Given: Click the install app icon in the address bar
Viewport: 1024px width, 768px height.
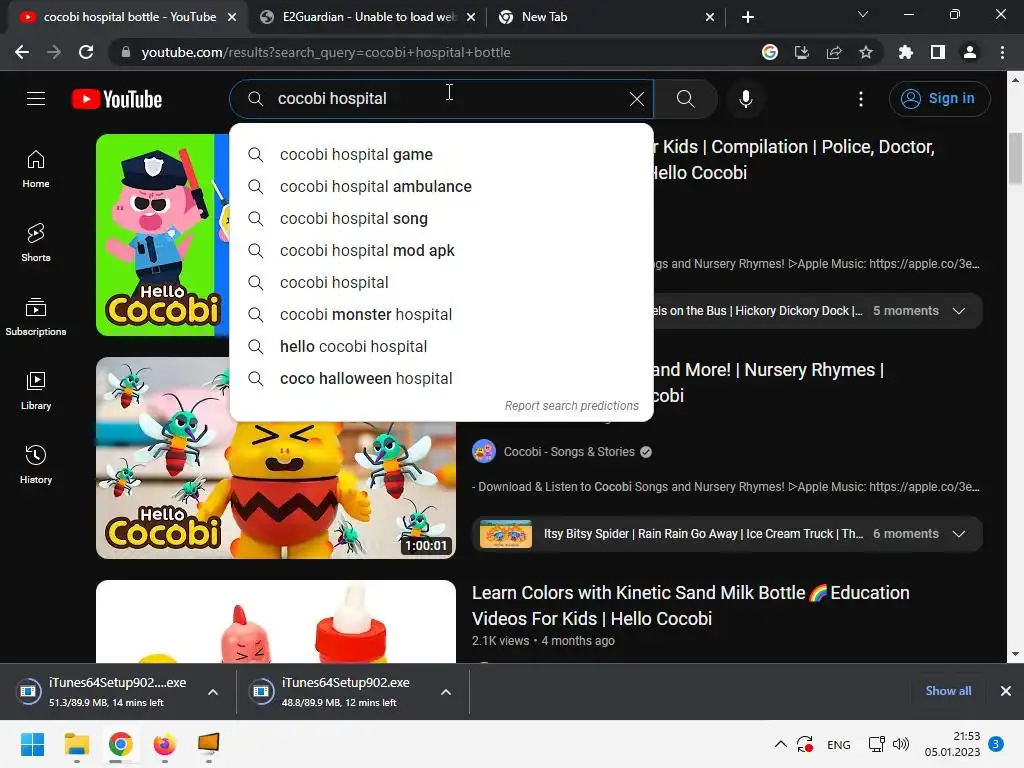Looking at the screenshot, I should tap(802, 52).
